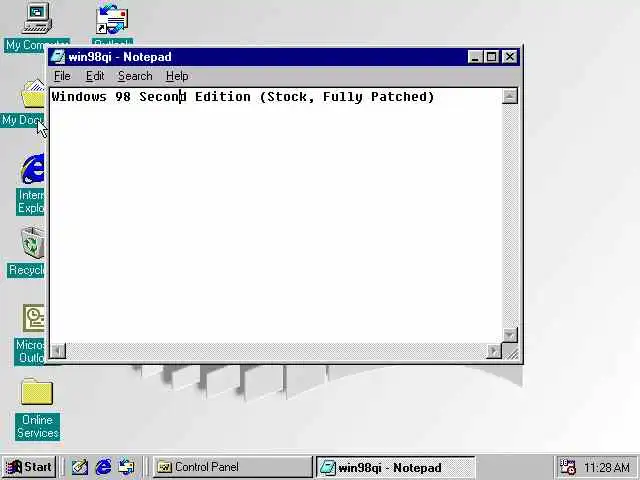Switch to Control Panel taskbar button
Image resolution: width=640 pixels, height=480 pixels.
click(232, 467)
